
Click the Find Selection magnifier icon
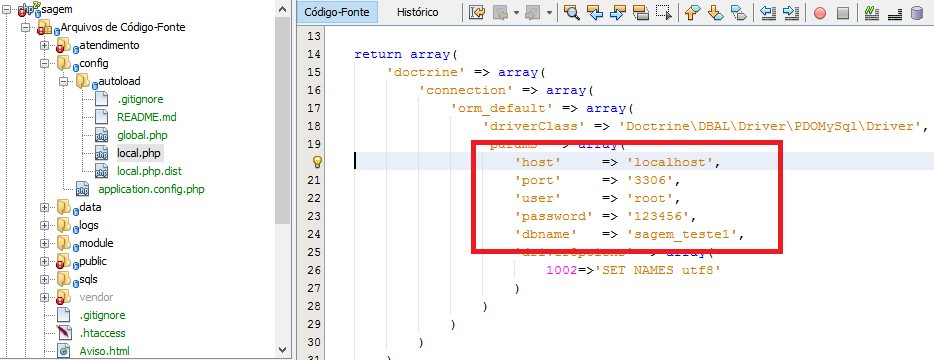pyautogui.click(x=572, y=13)
